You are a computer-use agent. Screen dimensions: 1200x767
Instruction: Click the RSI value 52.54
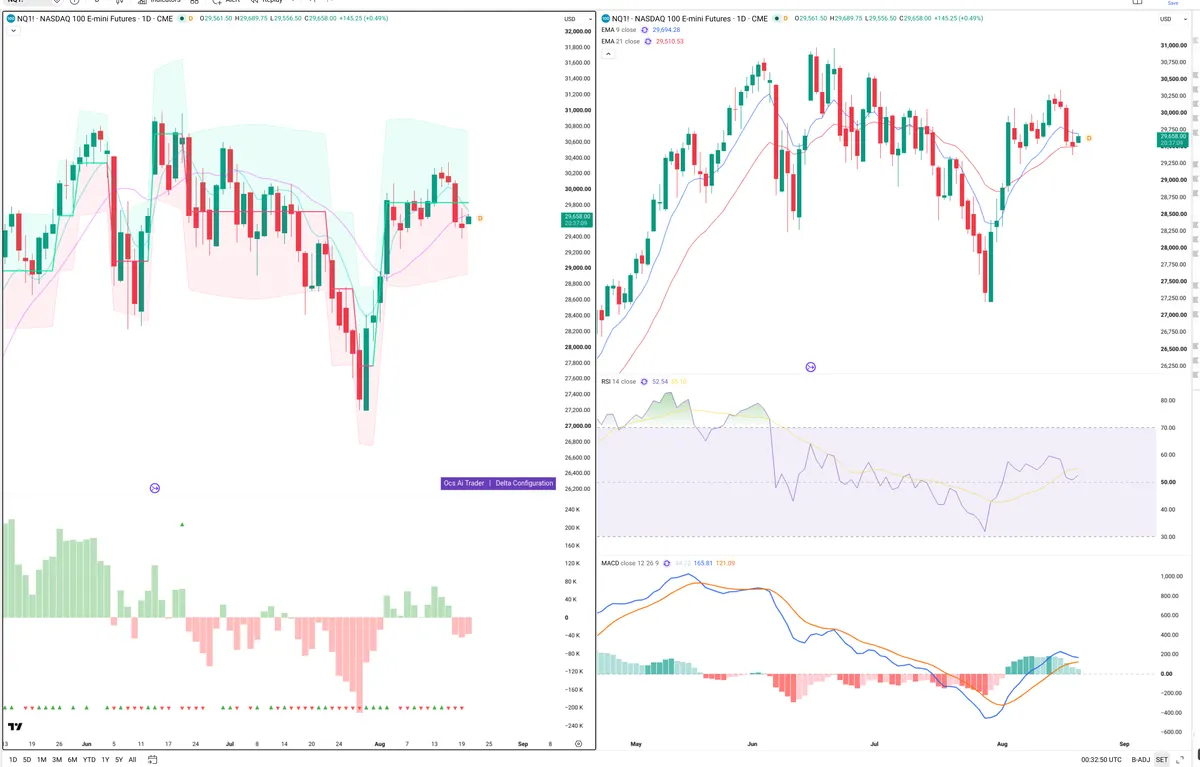[659, 381]
